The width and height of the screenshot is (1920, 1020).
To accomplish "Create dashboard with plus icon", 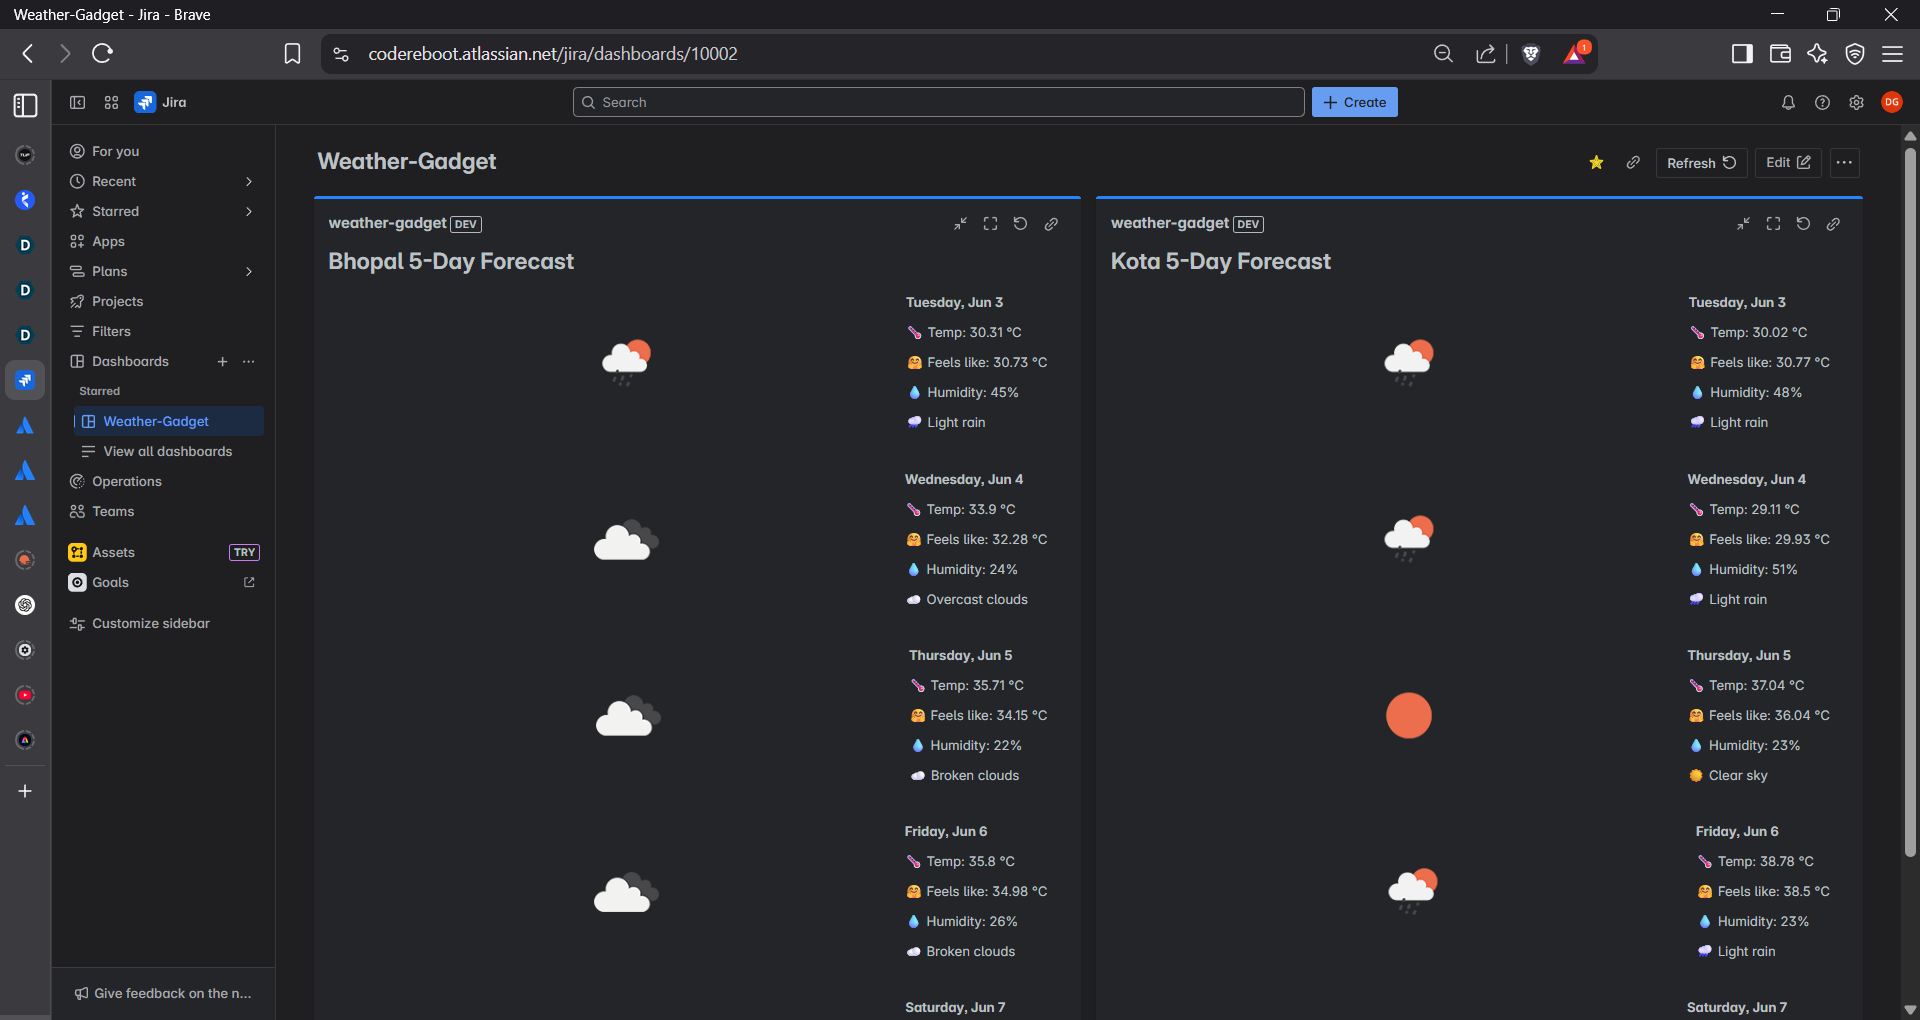I will pos(222,361).
